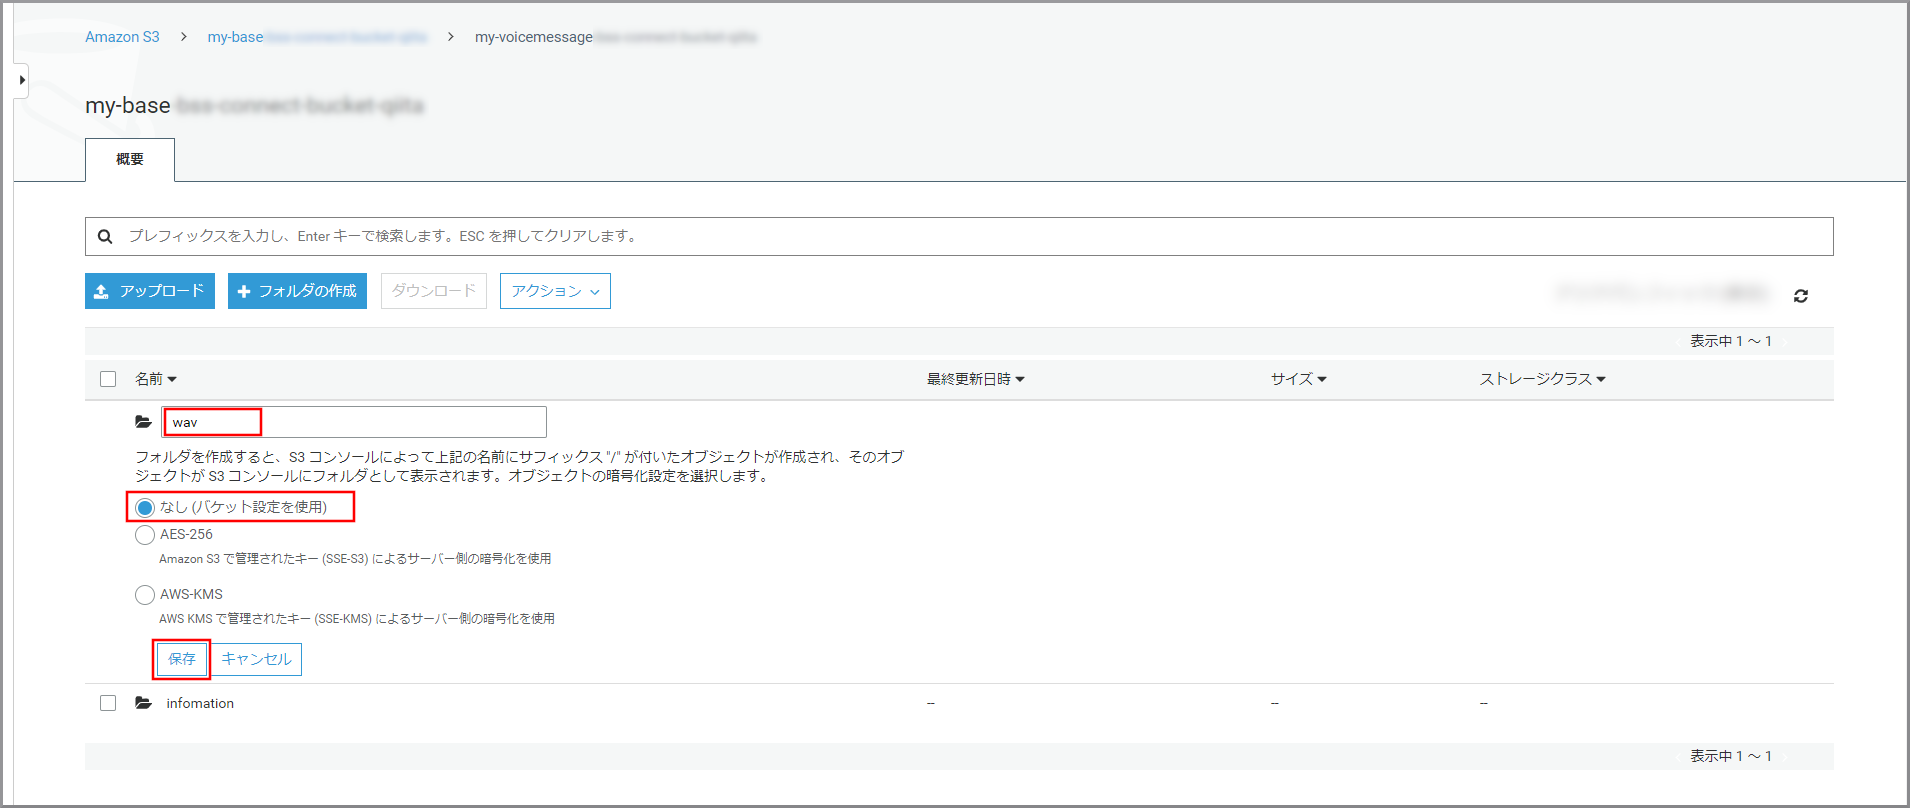Sort by 最終更新日時 column
This screenshot has width=1910, height=808.
976,379
